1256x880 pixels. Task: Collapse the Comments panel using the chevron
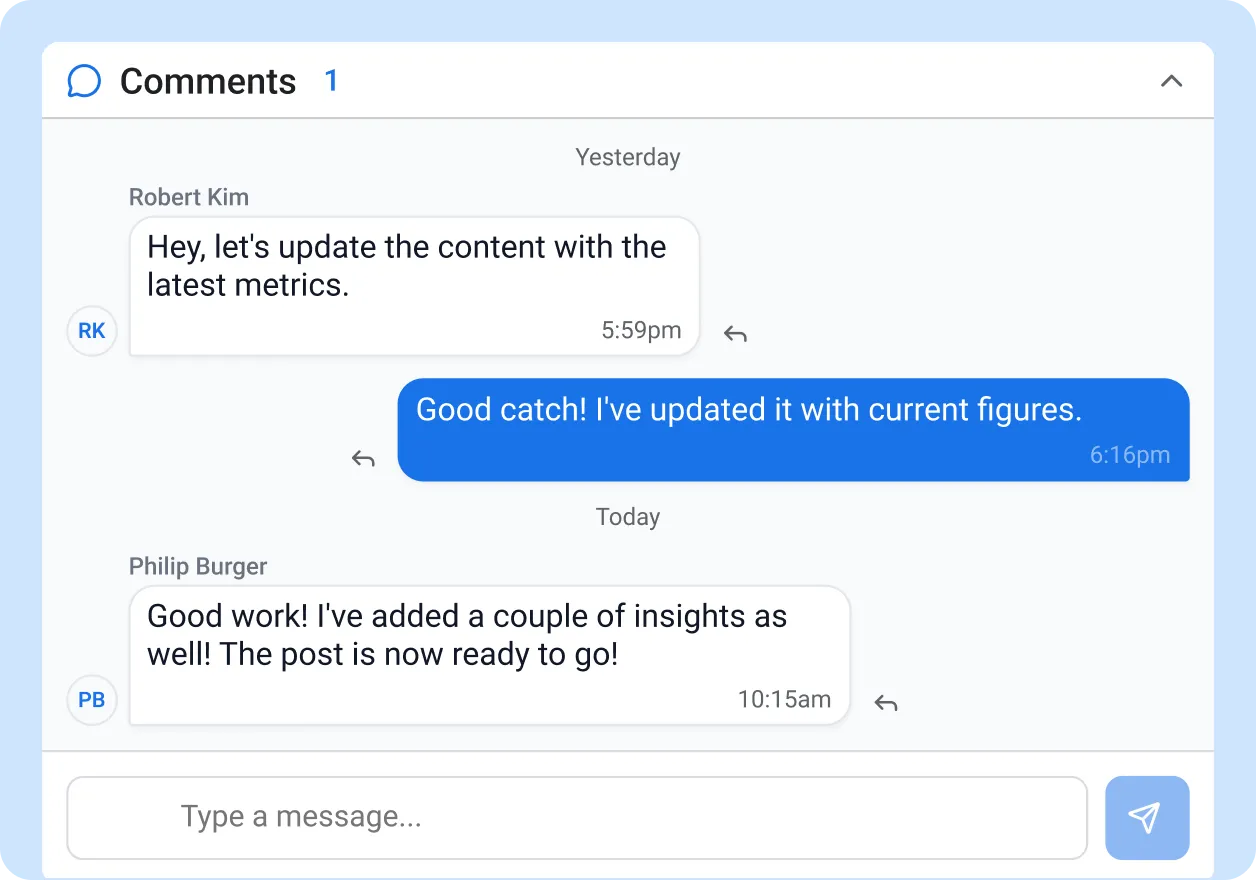[1171, 81]
